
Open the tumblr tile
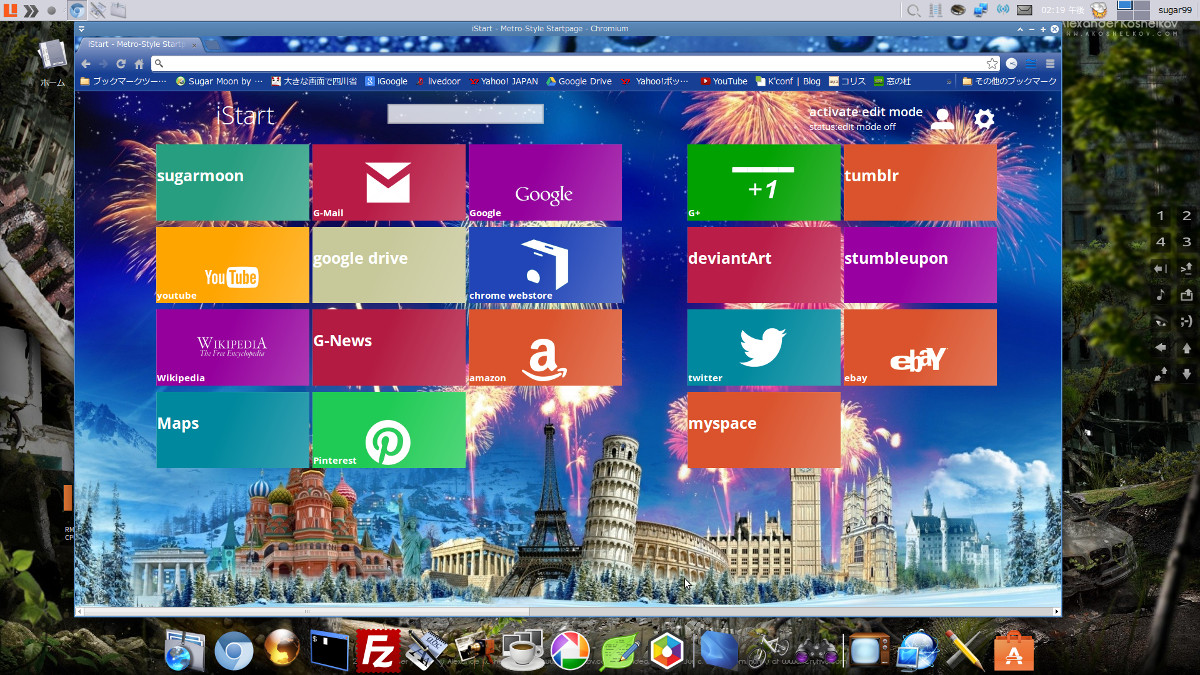920,182
